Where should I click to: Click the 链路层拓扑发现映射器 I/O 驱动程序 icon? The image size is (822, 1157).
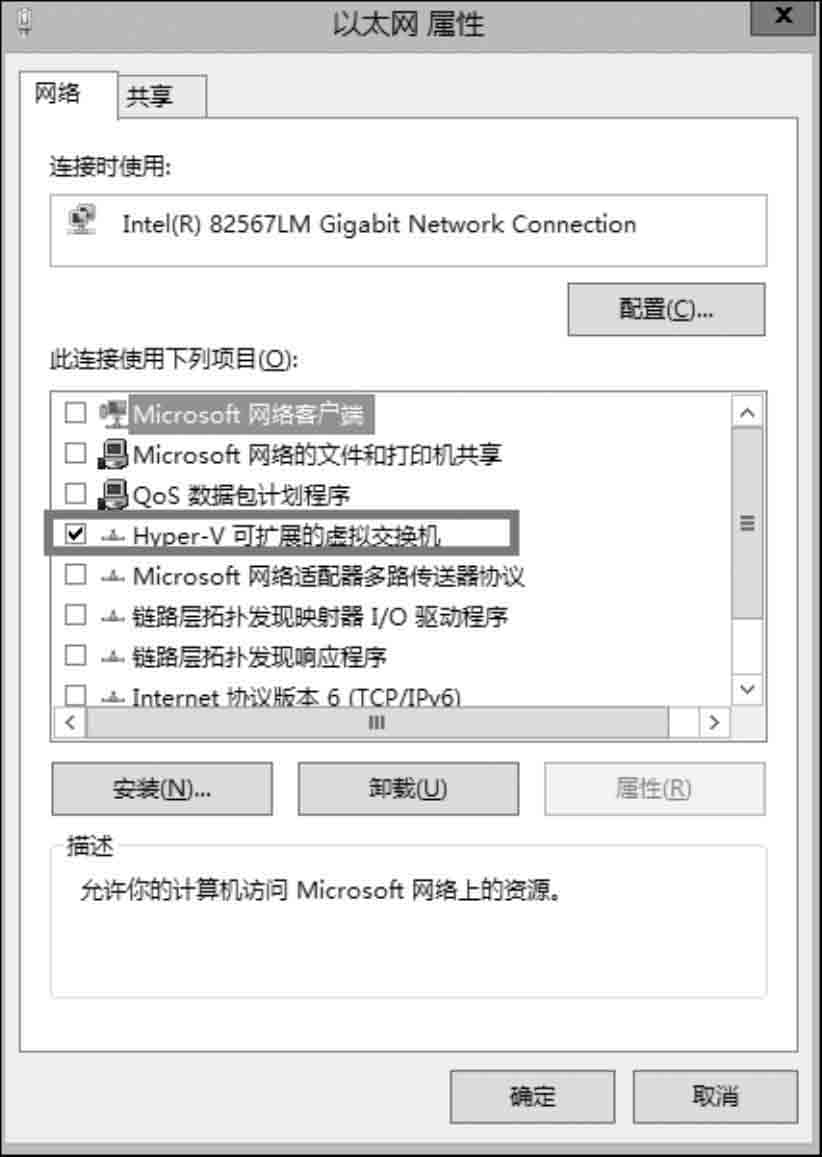click(112, 616)
